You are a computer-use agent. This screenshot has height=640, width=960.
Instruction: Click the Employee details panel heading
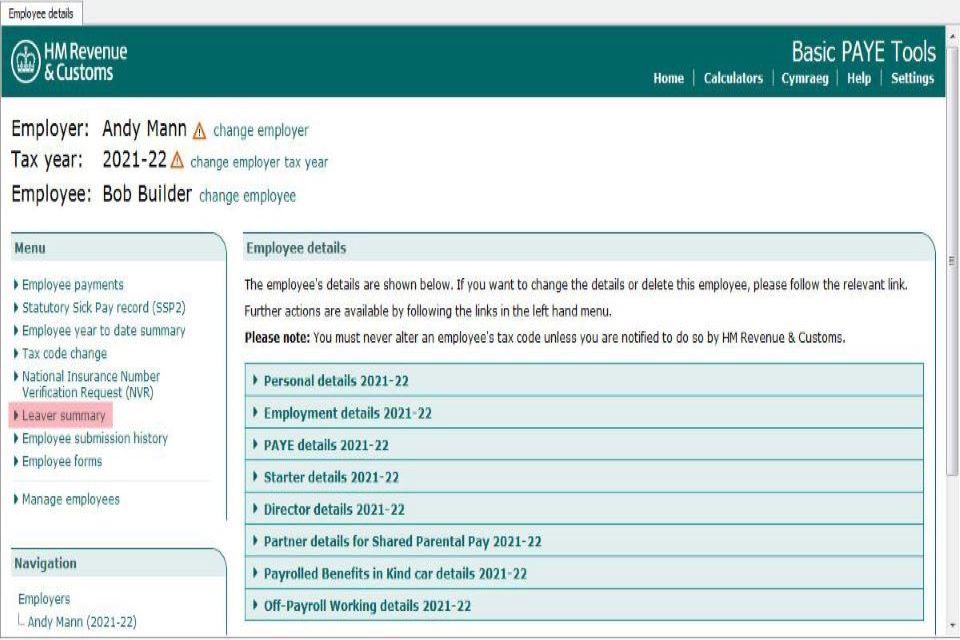click(x=296, y=248)
